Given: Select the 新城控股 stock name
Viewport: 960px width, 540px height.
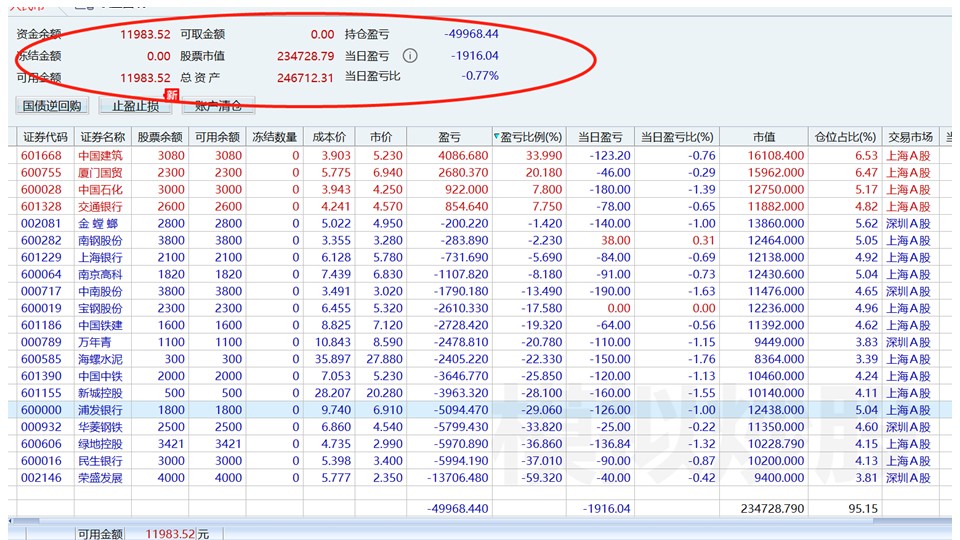Looking at the screenshot, I should coord(100,393).
